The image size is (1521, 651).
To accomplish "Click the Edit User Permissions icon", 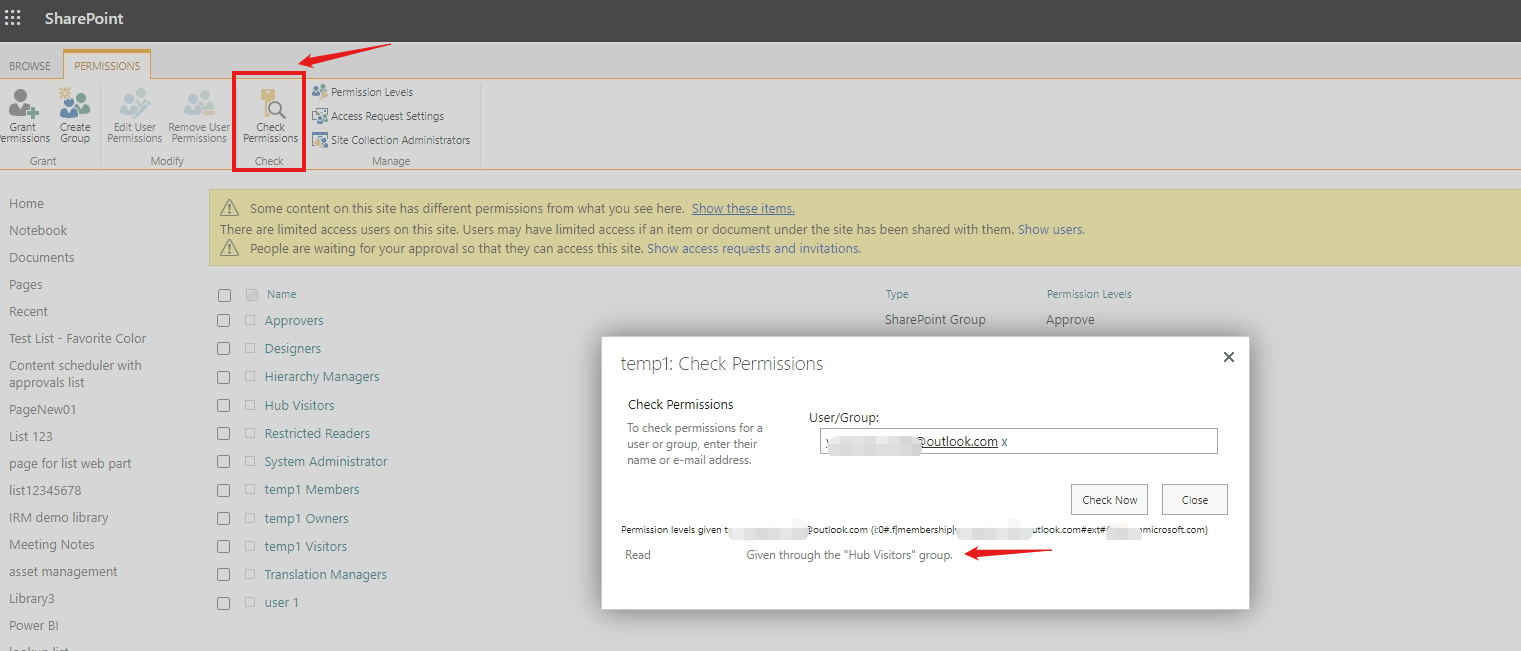I will coord(134,104).
